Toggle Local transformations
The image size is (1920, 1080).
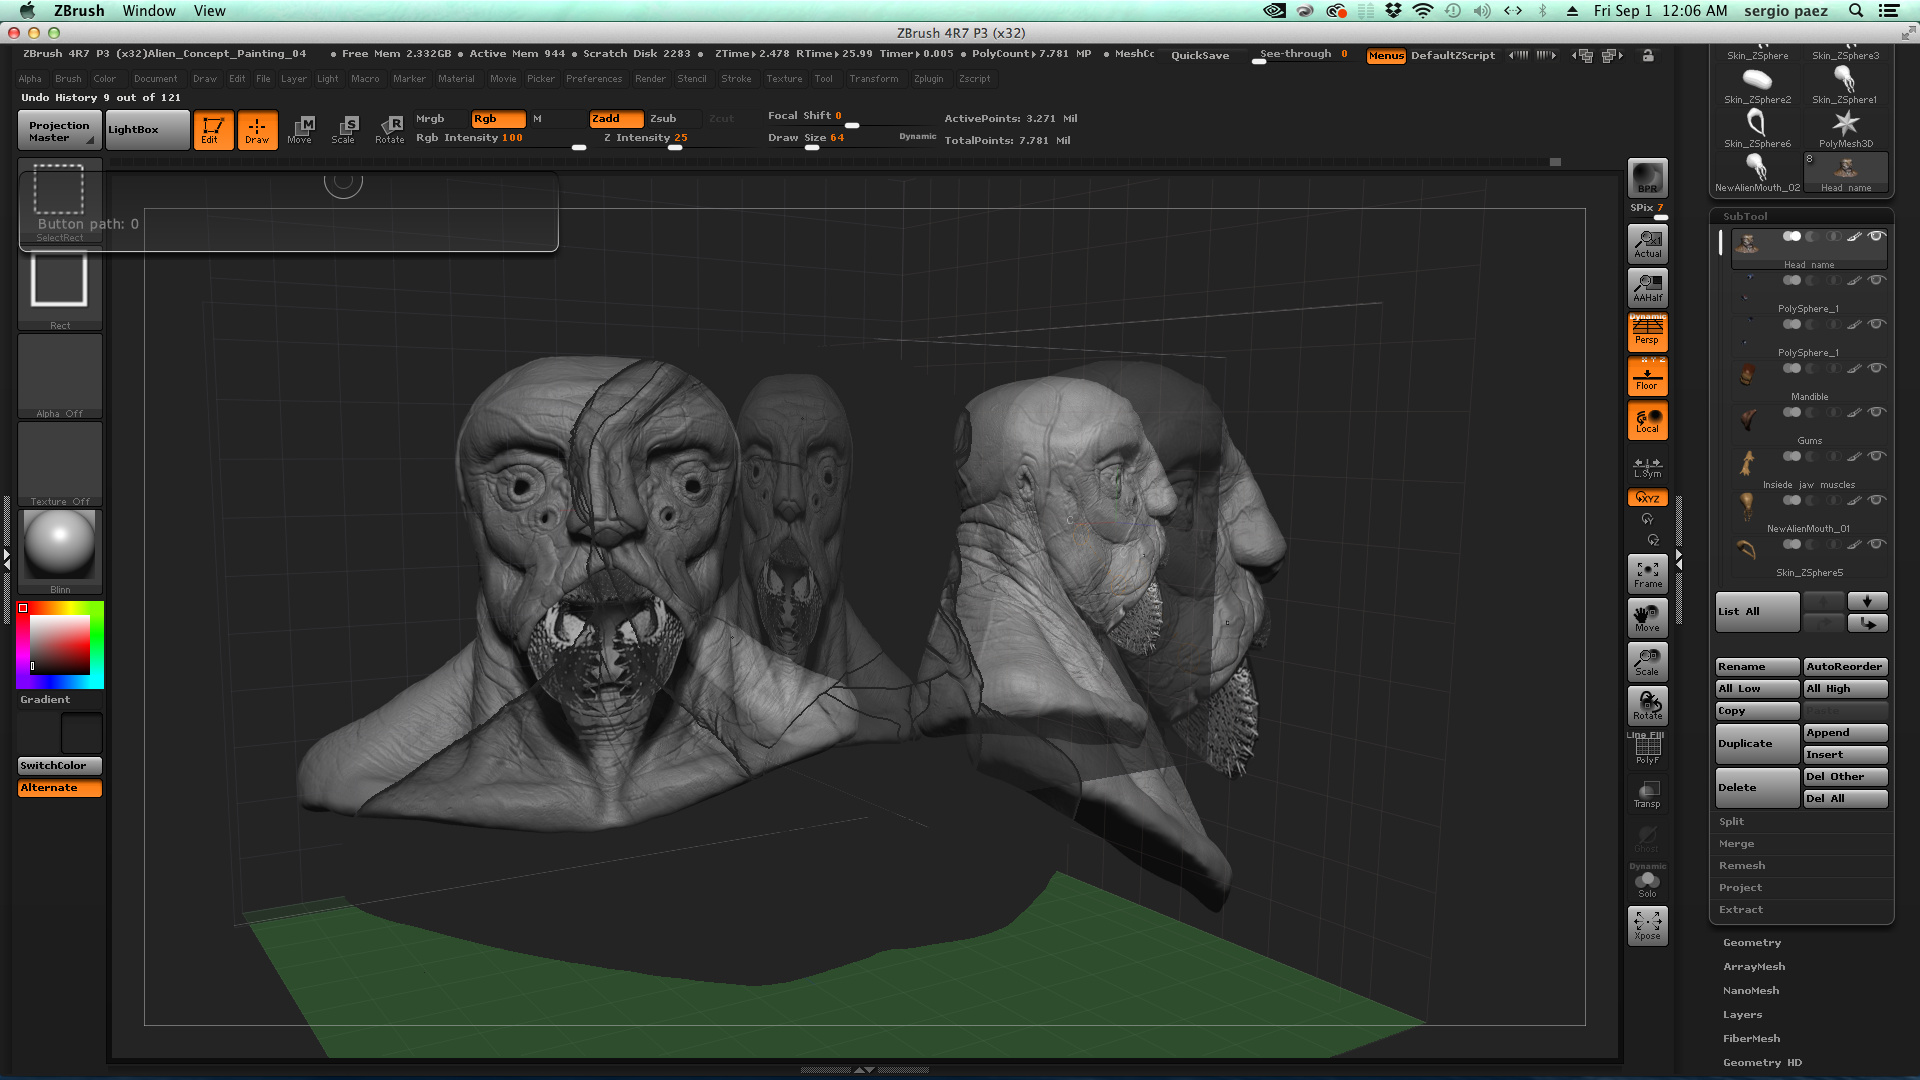pos(1647,420)
